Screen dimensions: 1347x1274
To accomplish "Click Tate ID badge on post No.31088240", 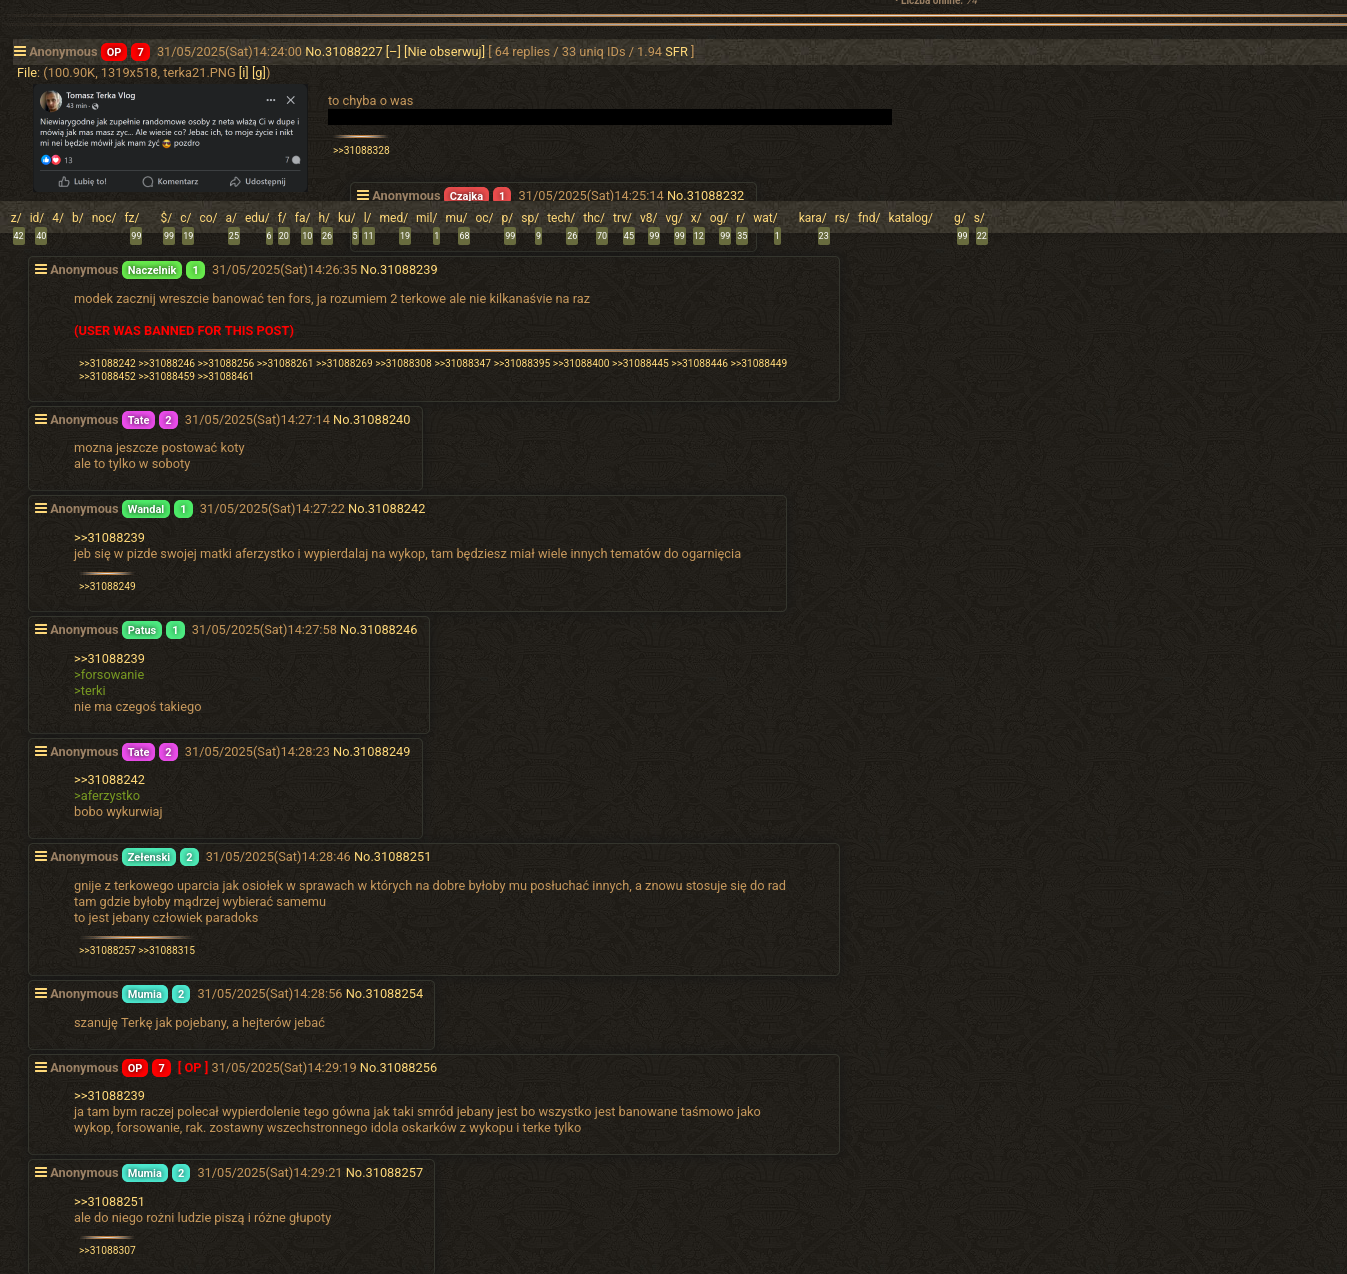I will 139,420.
